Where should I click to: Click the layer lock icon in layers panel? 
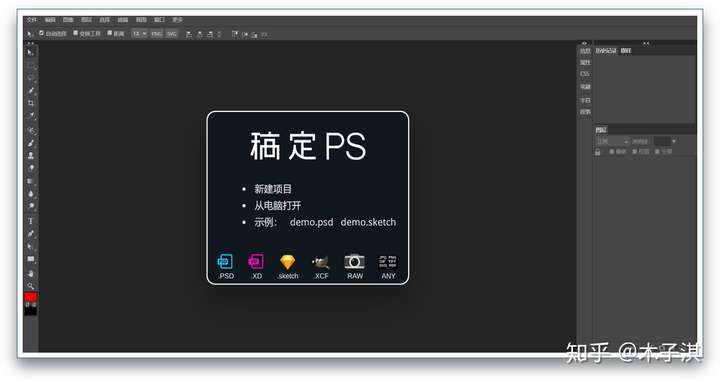598,152
